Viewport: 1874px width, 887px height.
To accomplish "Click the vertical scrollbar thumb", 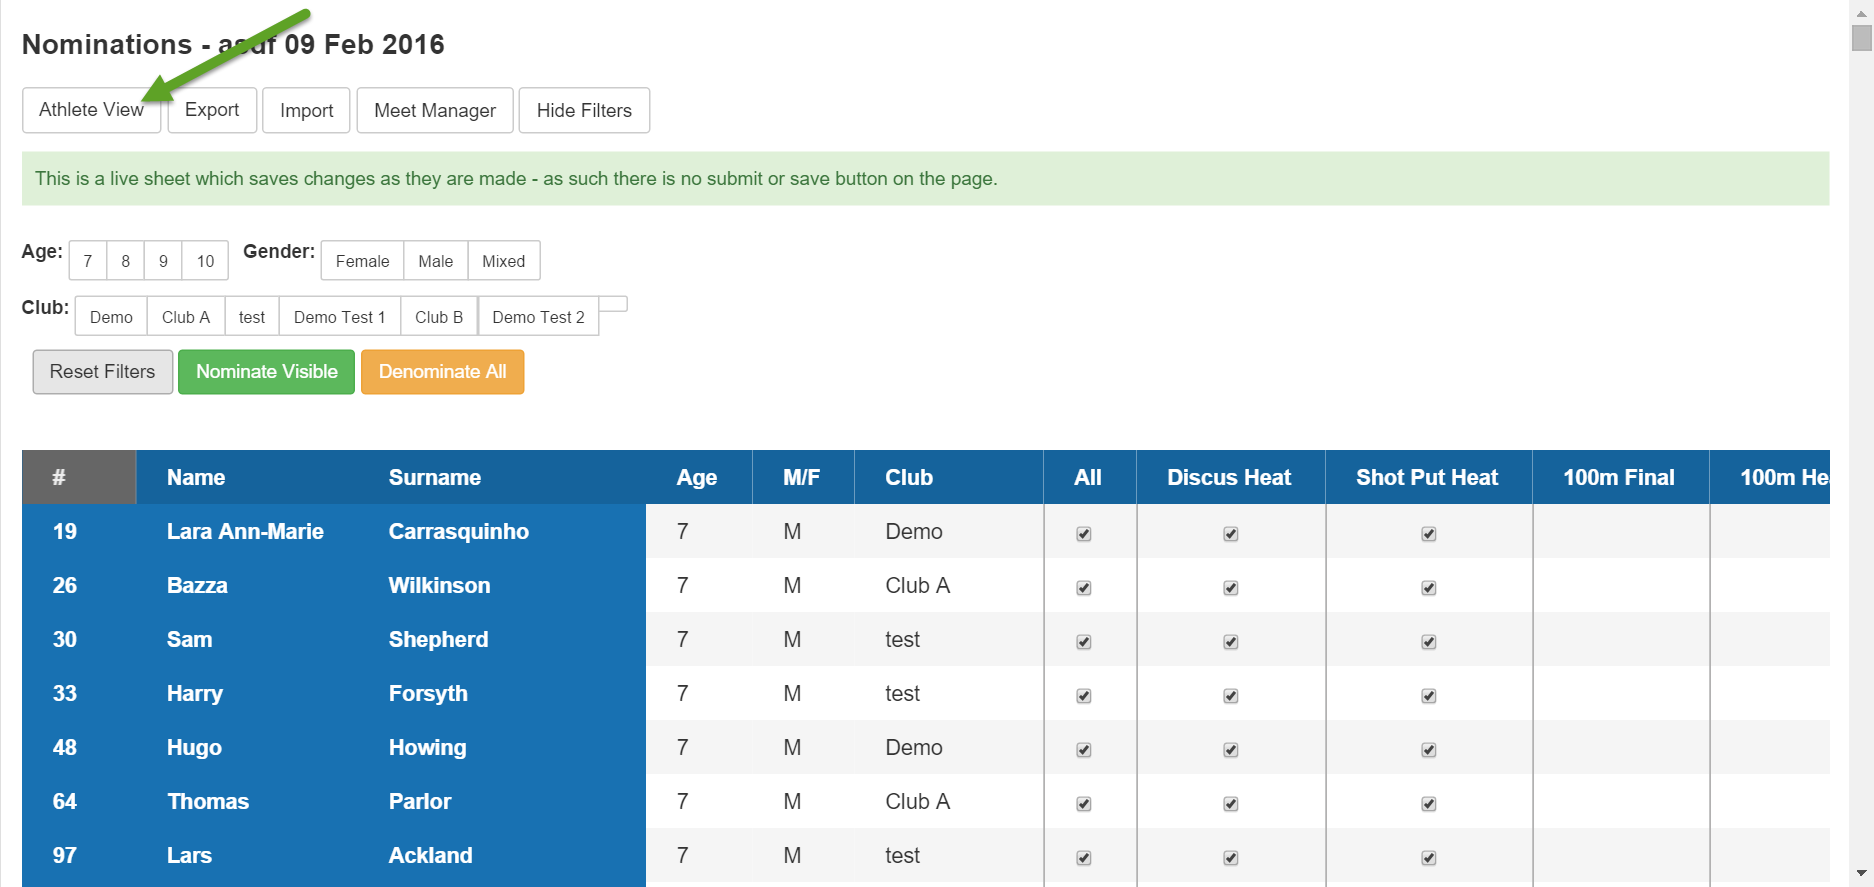I will (x=1861, y=38).
